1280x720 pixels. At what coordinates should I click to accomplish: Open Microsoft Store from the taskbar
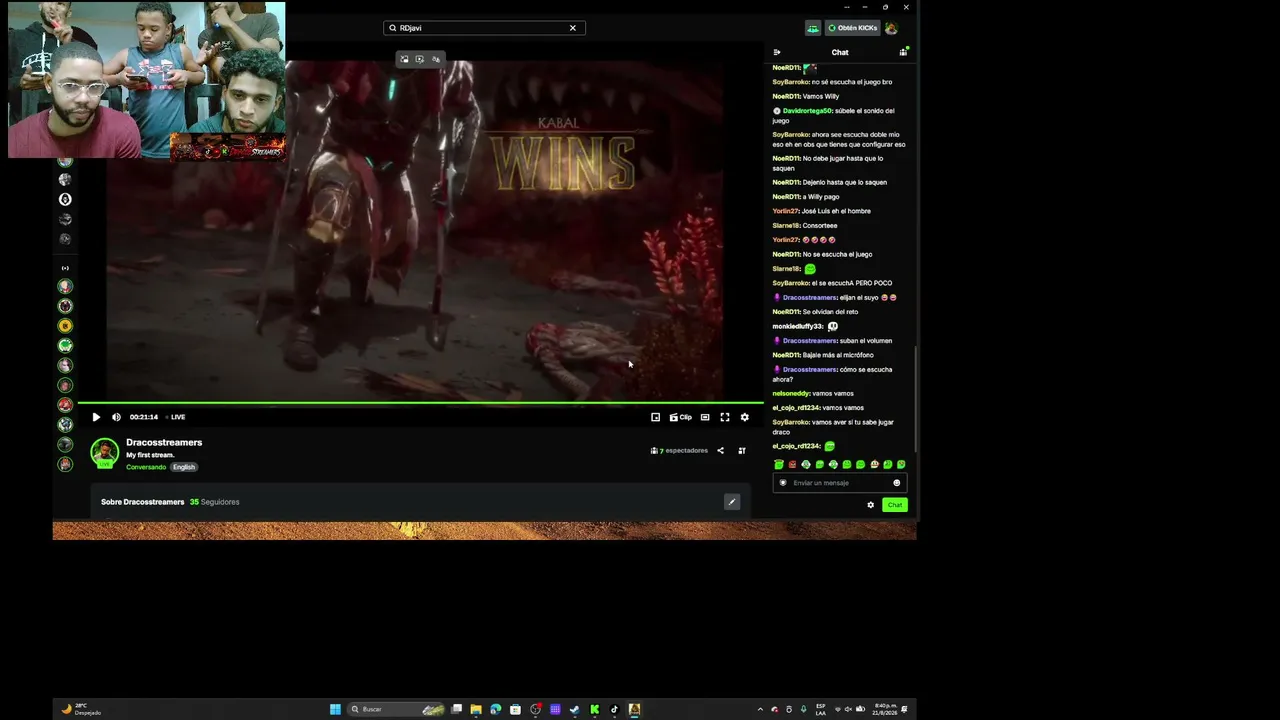pos(515,709)
